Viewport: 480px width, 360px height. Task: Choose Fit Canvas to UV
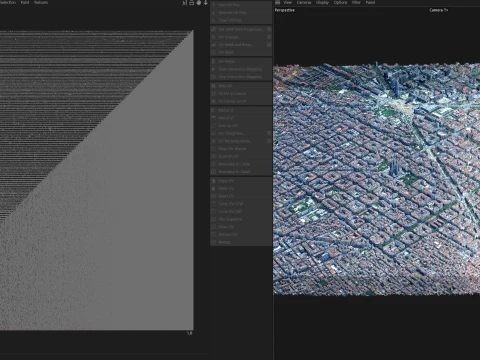click(241, 101)
